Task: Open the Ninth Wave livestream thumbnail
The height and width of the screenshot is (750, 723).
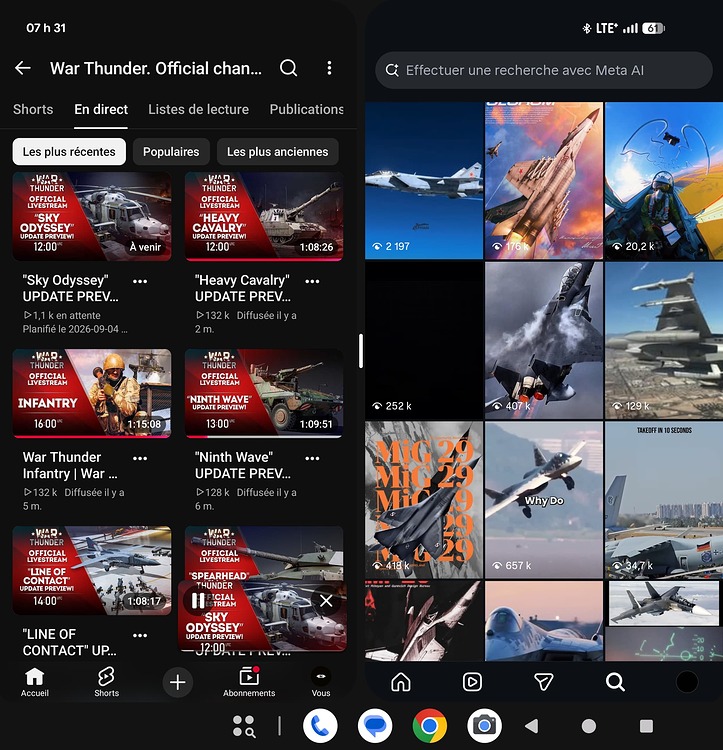Action: 264,393
